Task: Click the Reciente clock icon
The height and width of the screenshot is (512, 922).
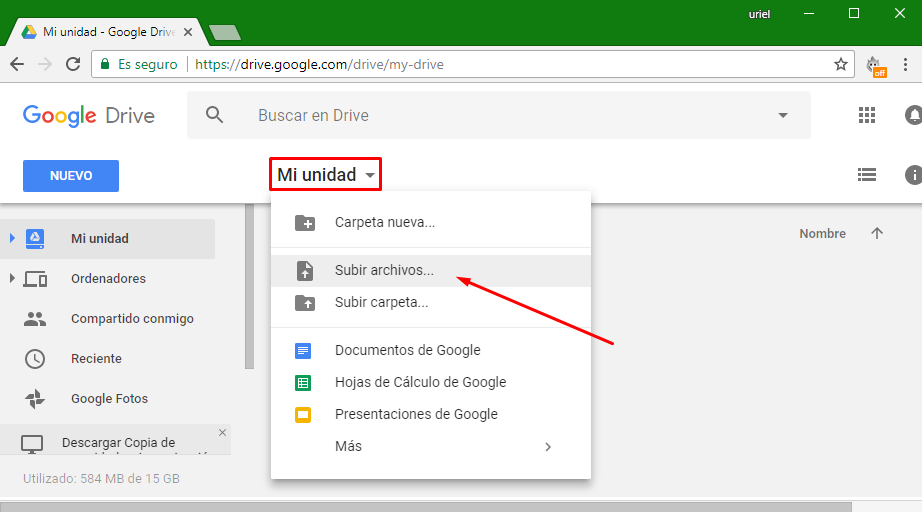Action: pyautogui.click(x=35, y=359)
